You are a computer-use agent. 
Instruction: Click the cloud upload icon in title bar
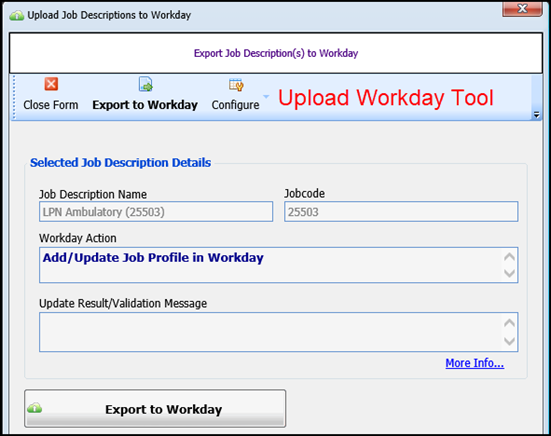17,15
